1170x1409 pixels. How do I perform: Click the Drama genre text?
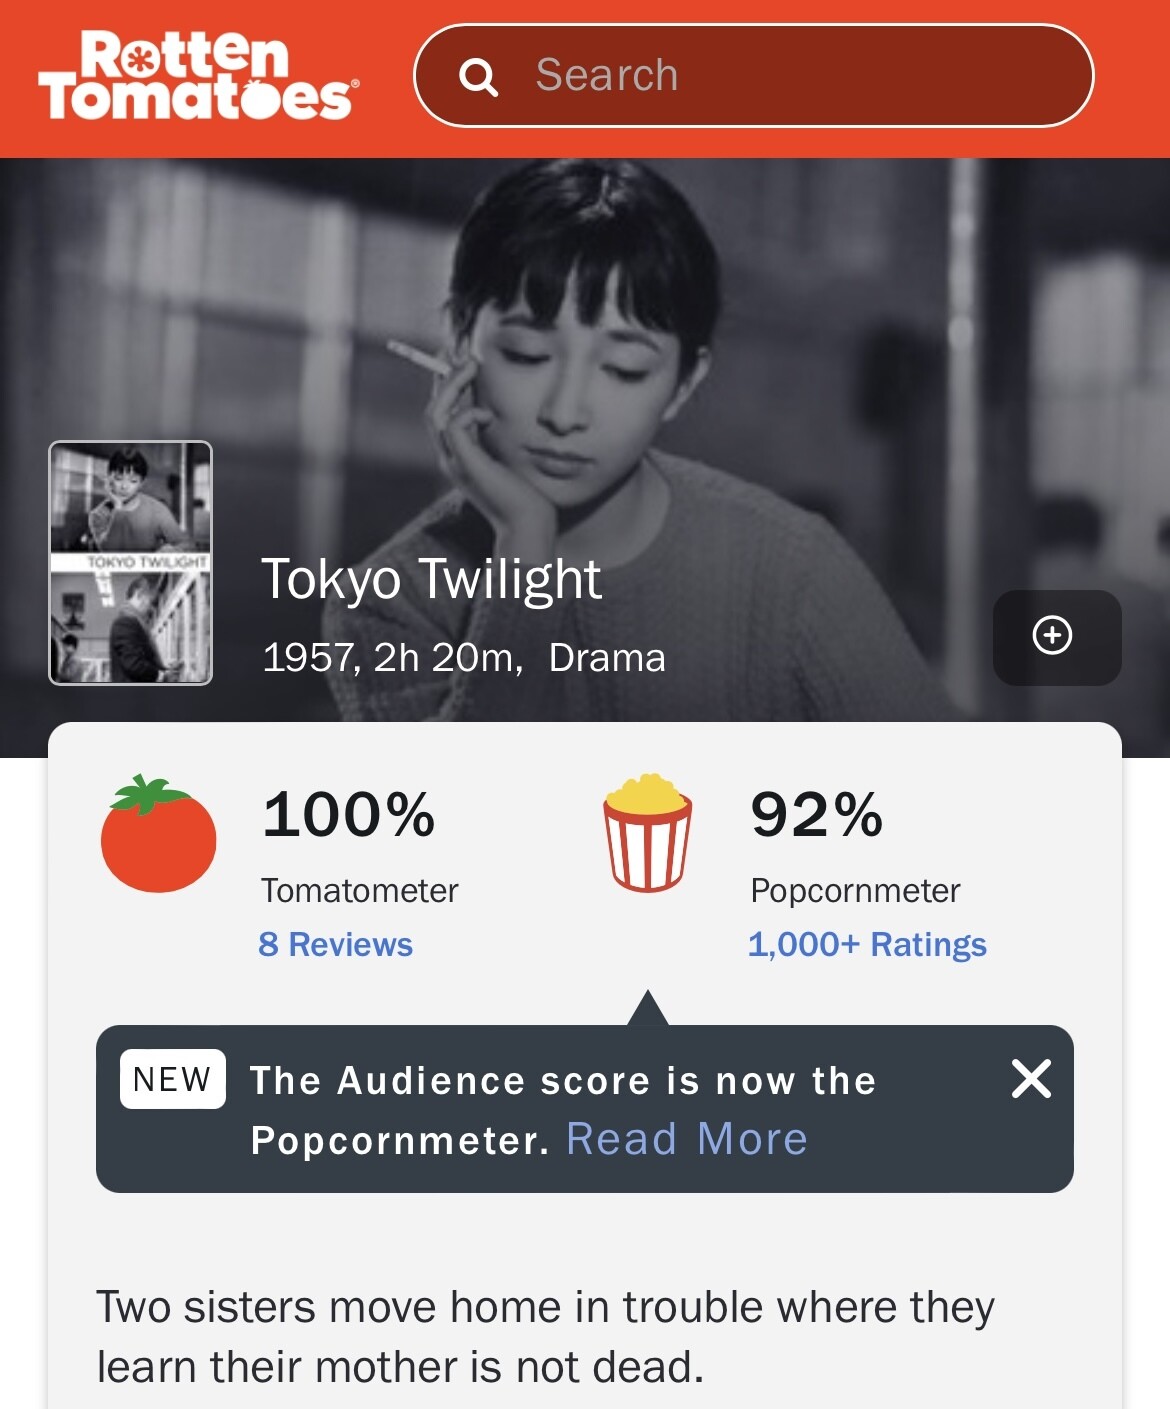[x=607, y=658]
